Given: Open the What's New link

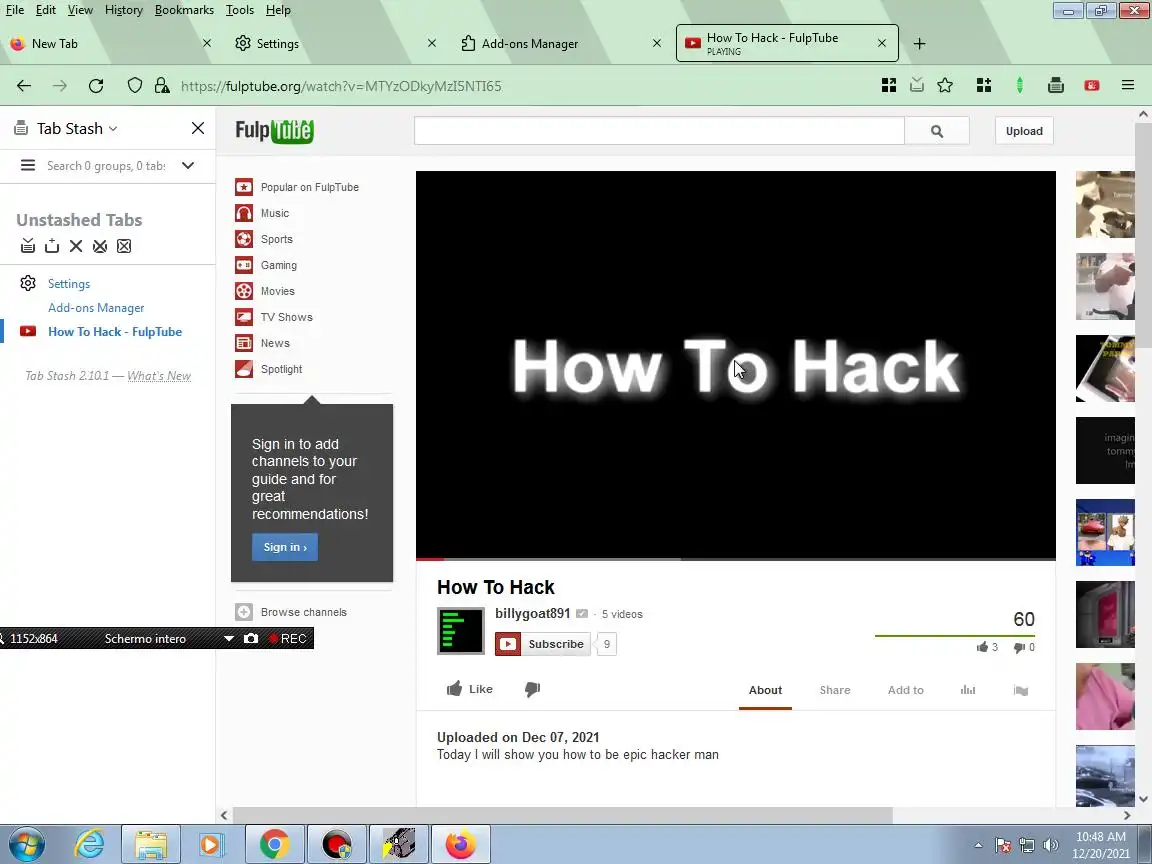Looking at the screenshot, I should 159,375.
